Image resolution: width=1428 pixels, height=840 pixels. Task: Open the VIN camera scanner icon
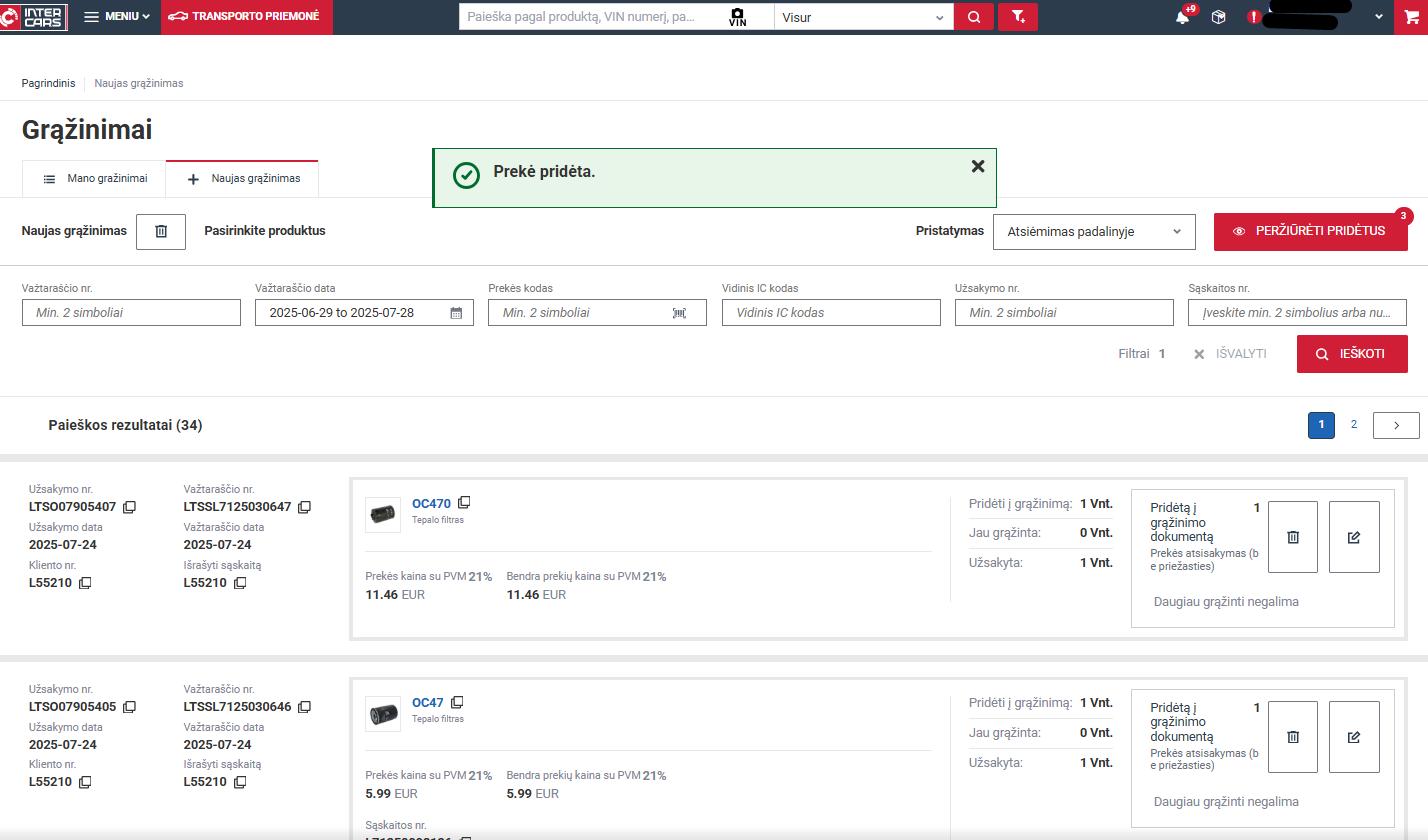[738, 17]
